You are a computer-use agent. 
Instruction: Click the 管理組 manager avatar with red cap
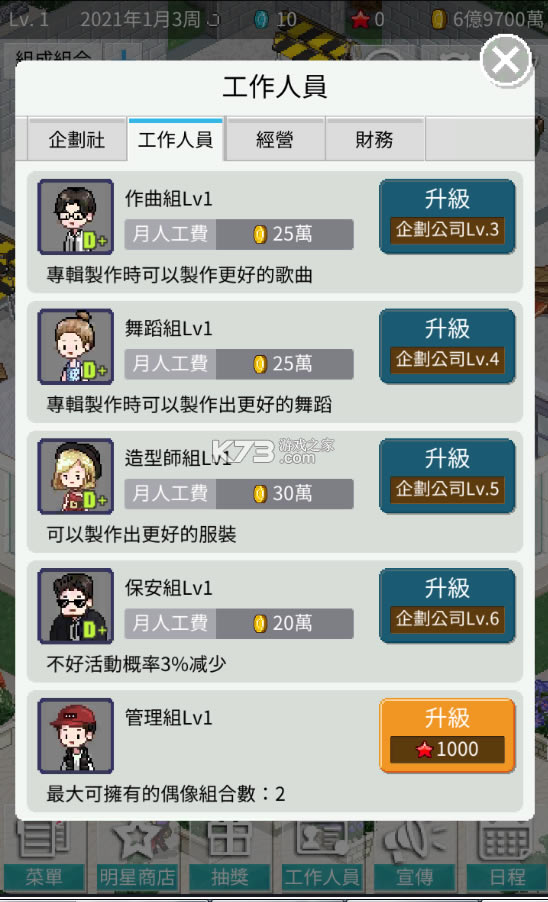[x=75, y=736]
